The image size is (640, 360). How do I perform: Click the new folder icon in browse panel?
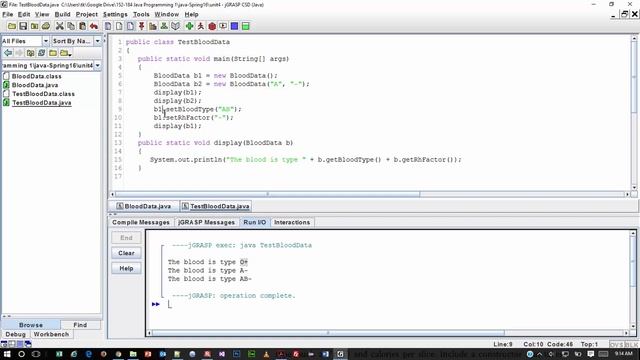[53, 53]
